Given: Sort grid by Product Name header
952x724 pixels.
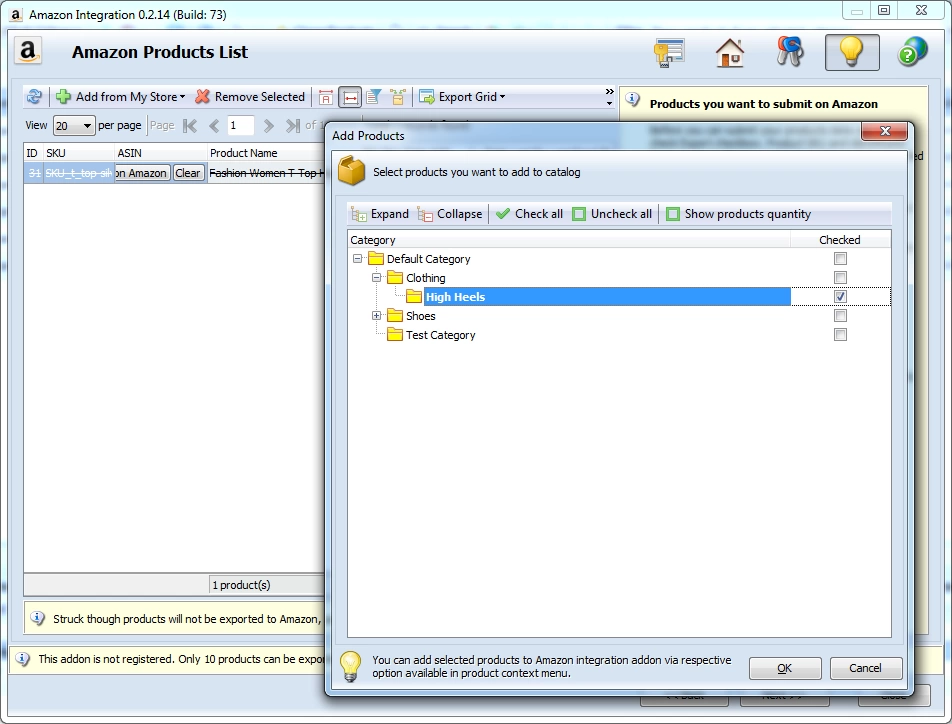Looking at the screenshot, I should click(x=266, y=153).
